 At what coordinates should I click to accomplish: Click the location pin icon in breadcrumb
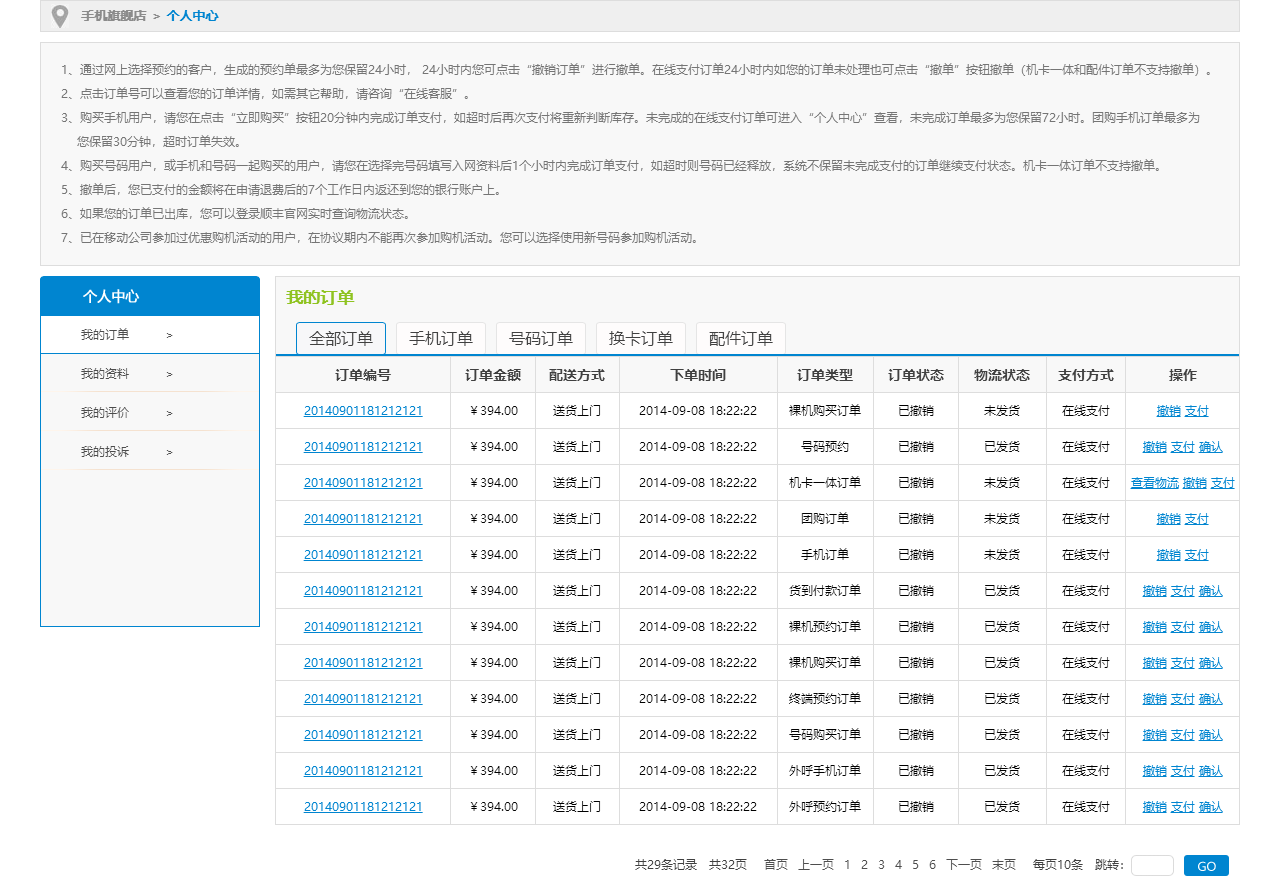[60, 16]
